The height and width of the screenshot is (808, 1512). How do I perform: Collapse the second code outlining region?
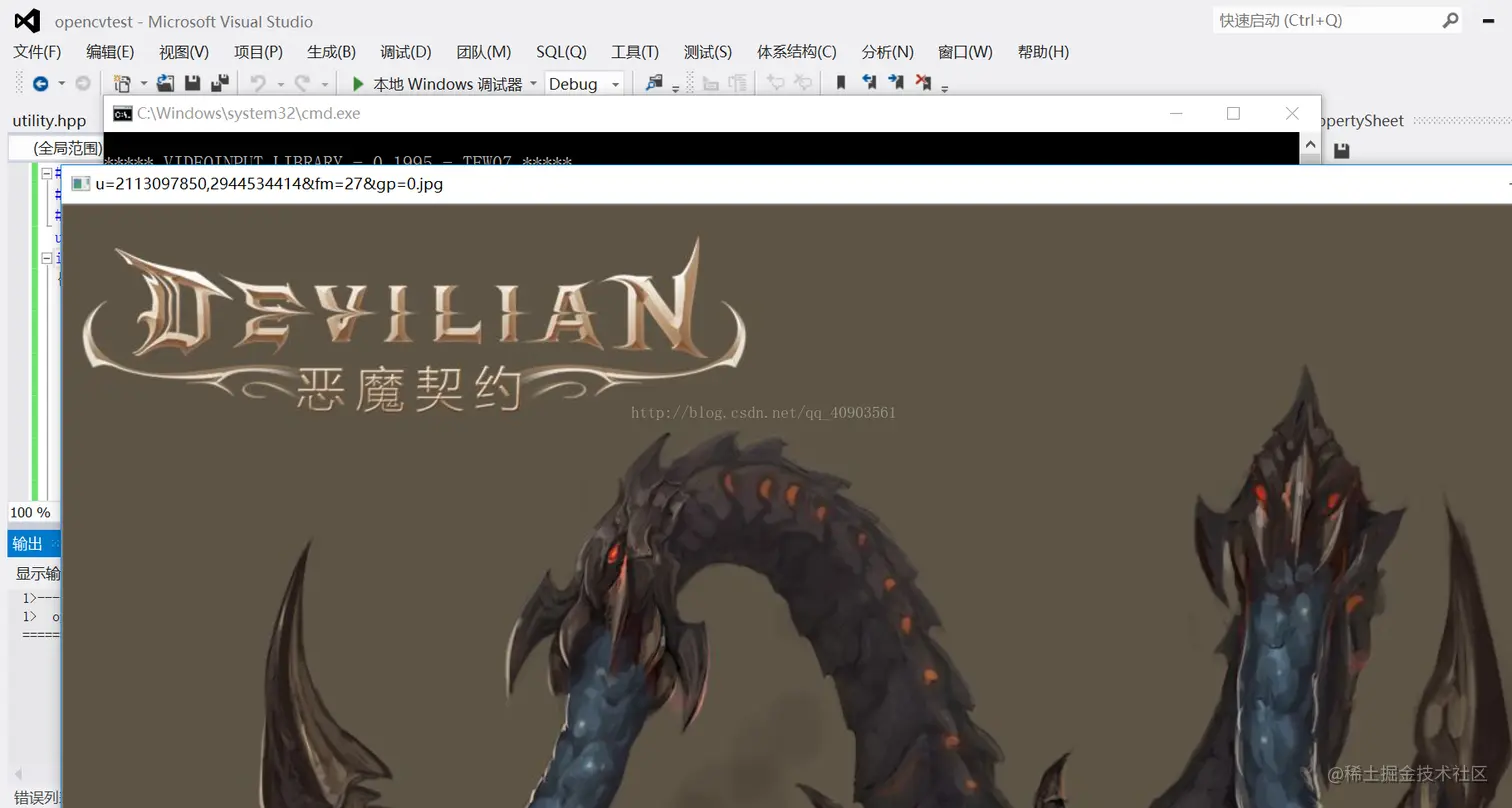46,258
